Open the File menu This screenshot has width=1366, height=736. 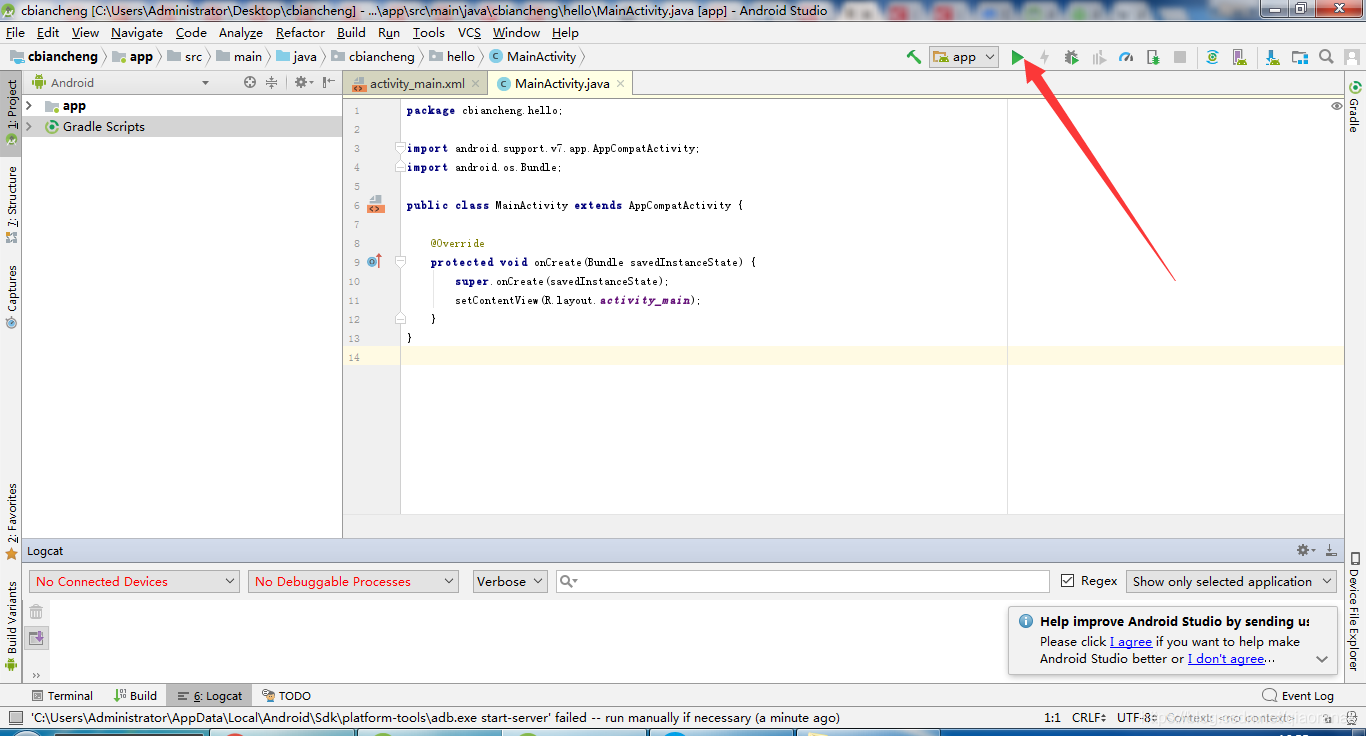[15, 33]
